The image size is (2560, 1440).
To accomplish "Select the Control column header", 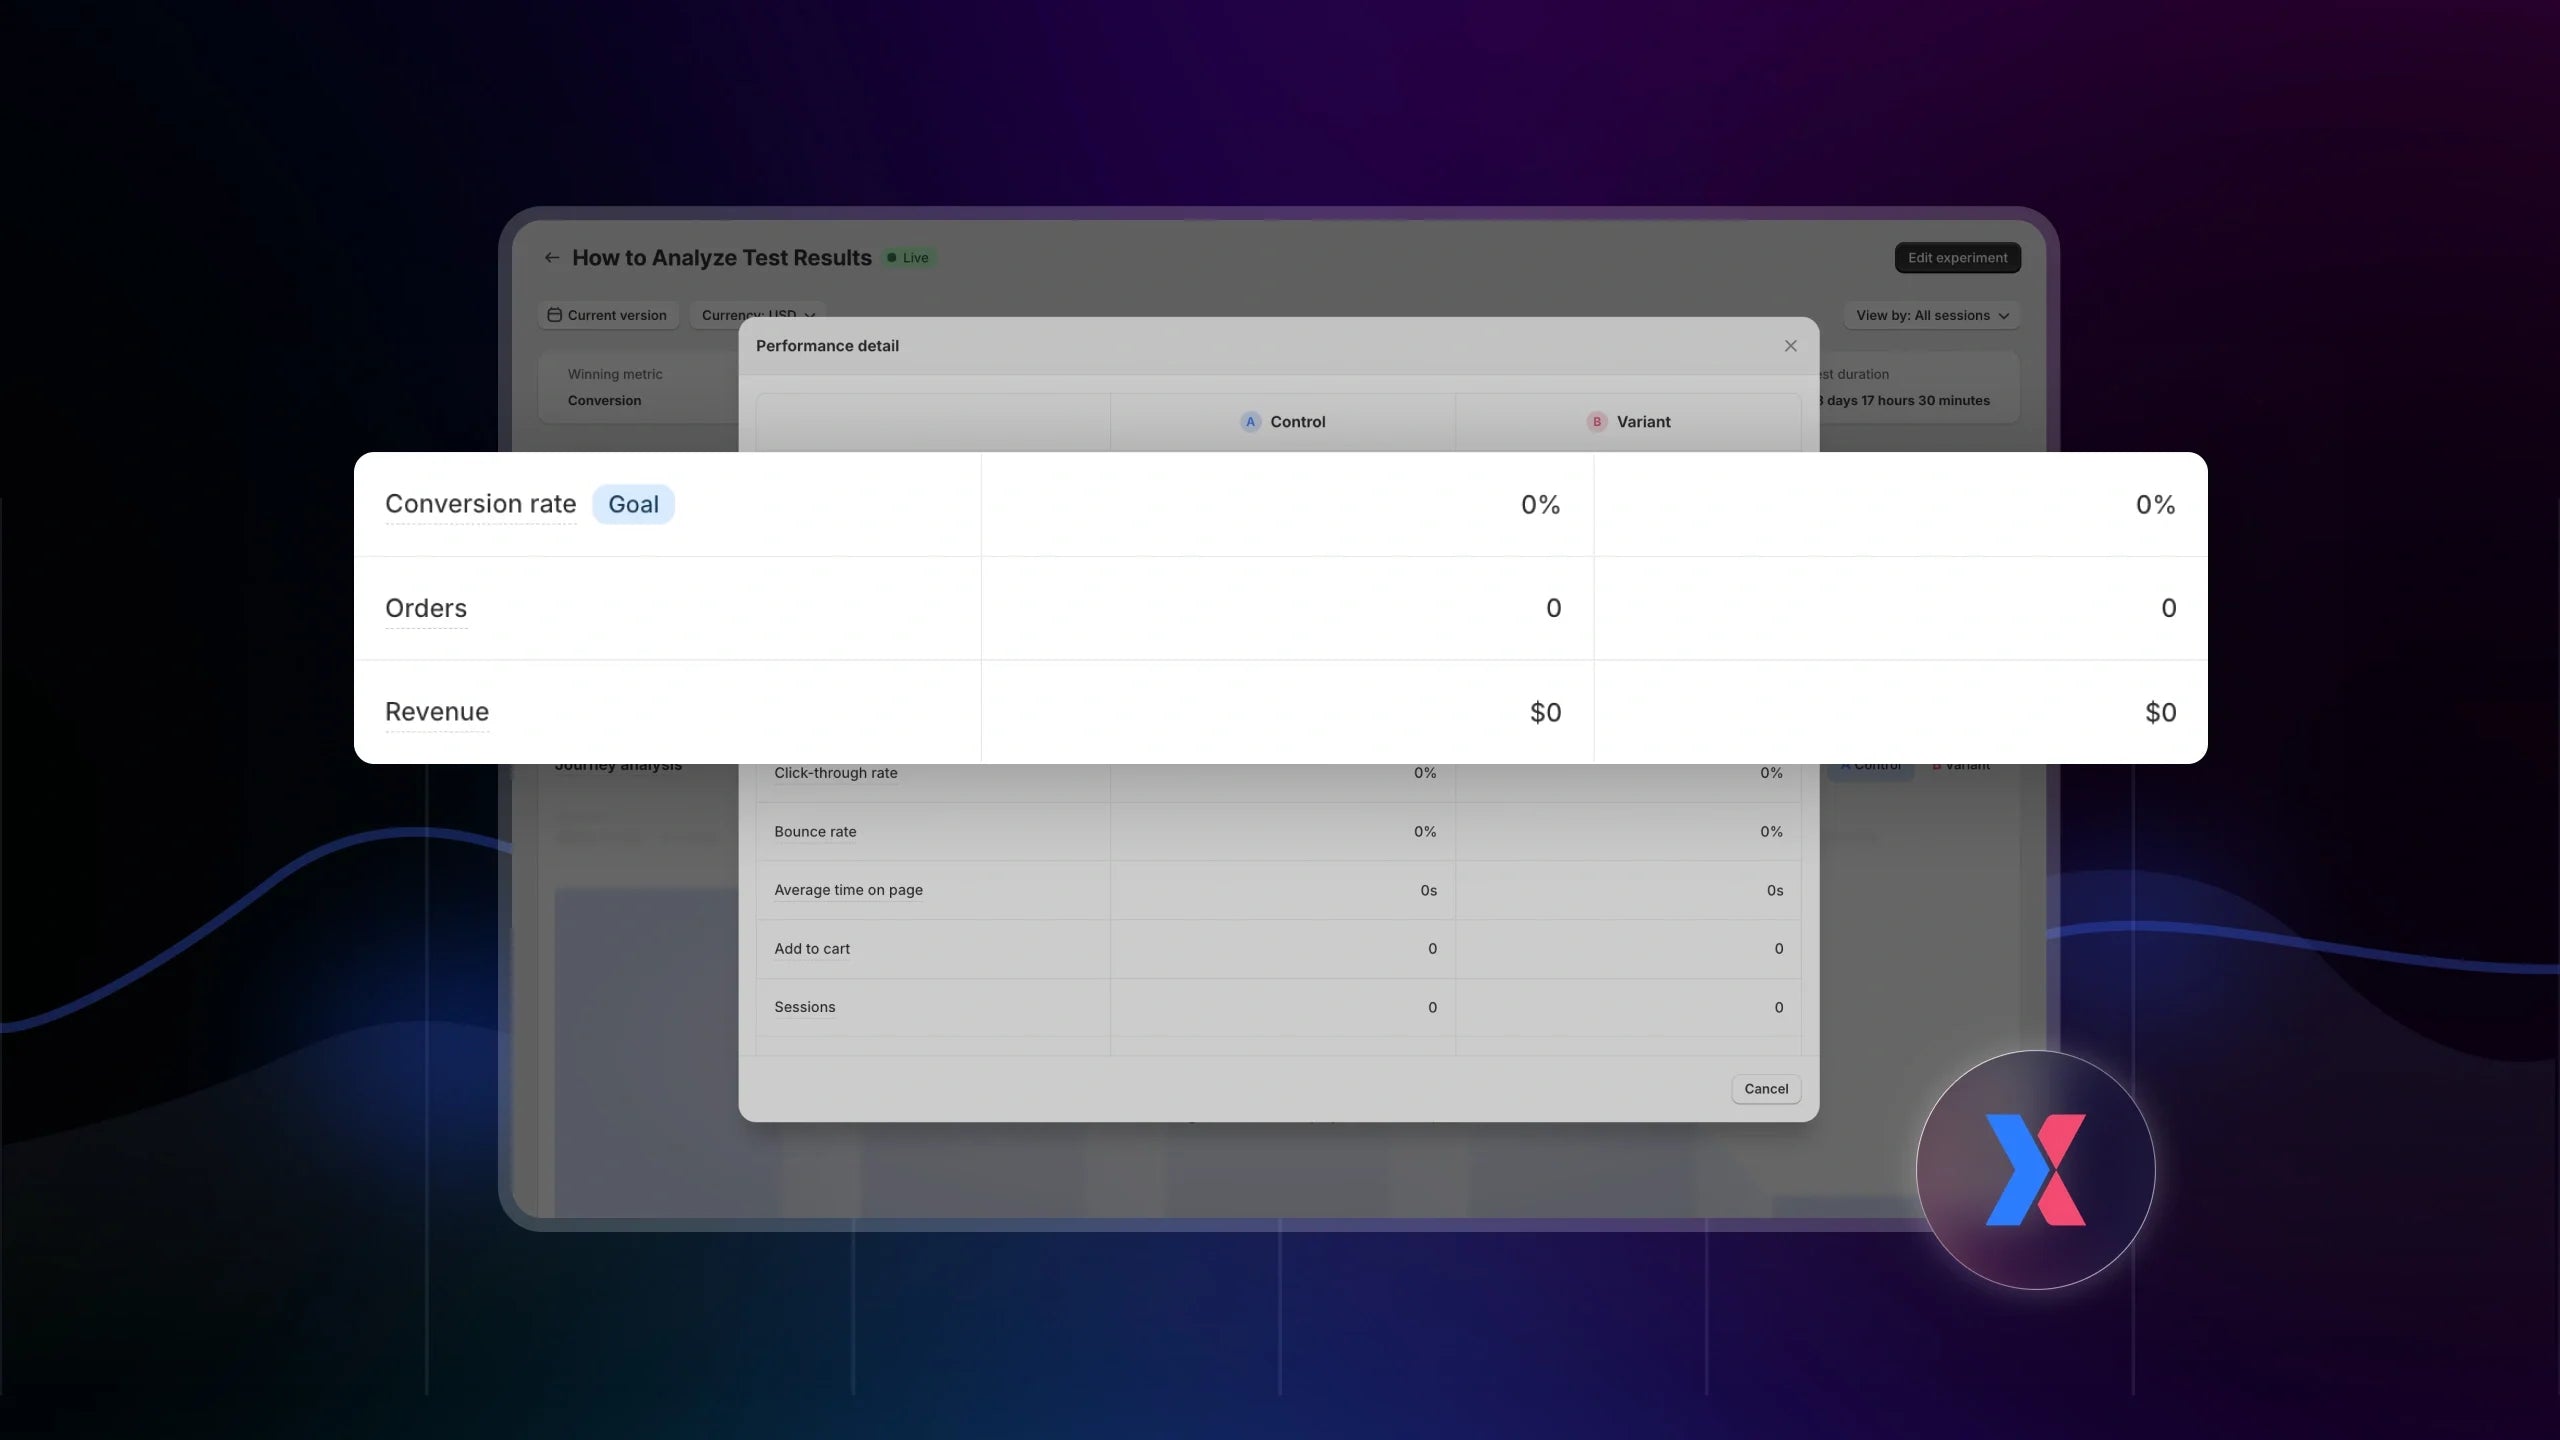I will point(1283,422).
